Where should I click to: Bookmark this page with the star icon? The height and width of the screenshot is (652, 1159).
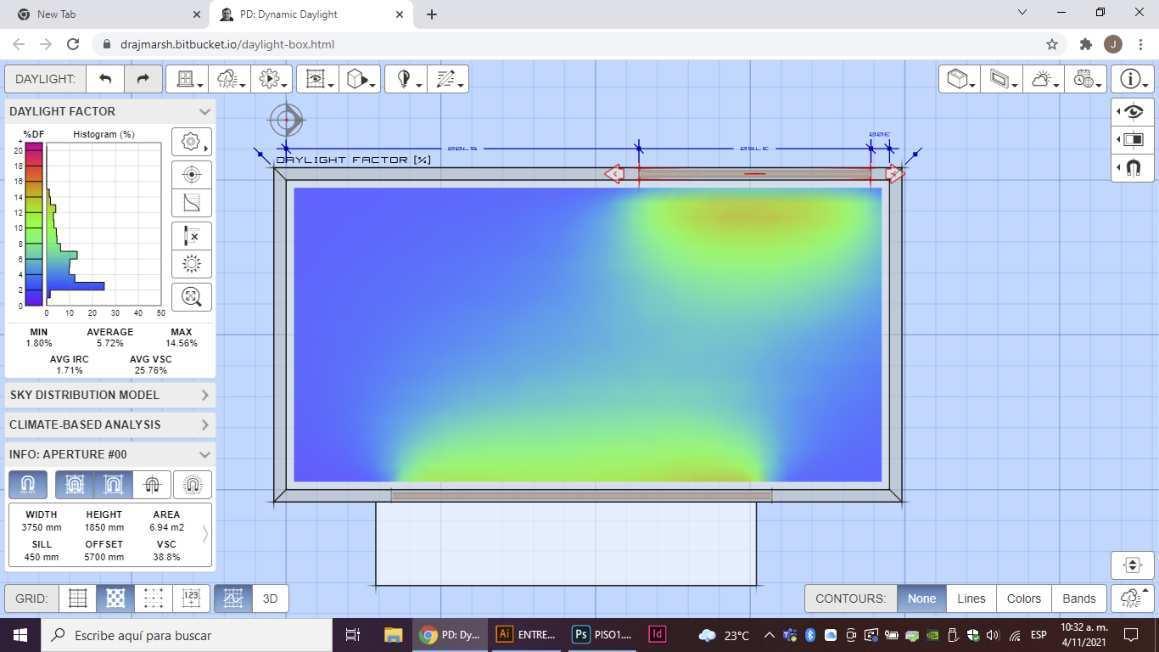(x=1052, y=44)
